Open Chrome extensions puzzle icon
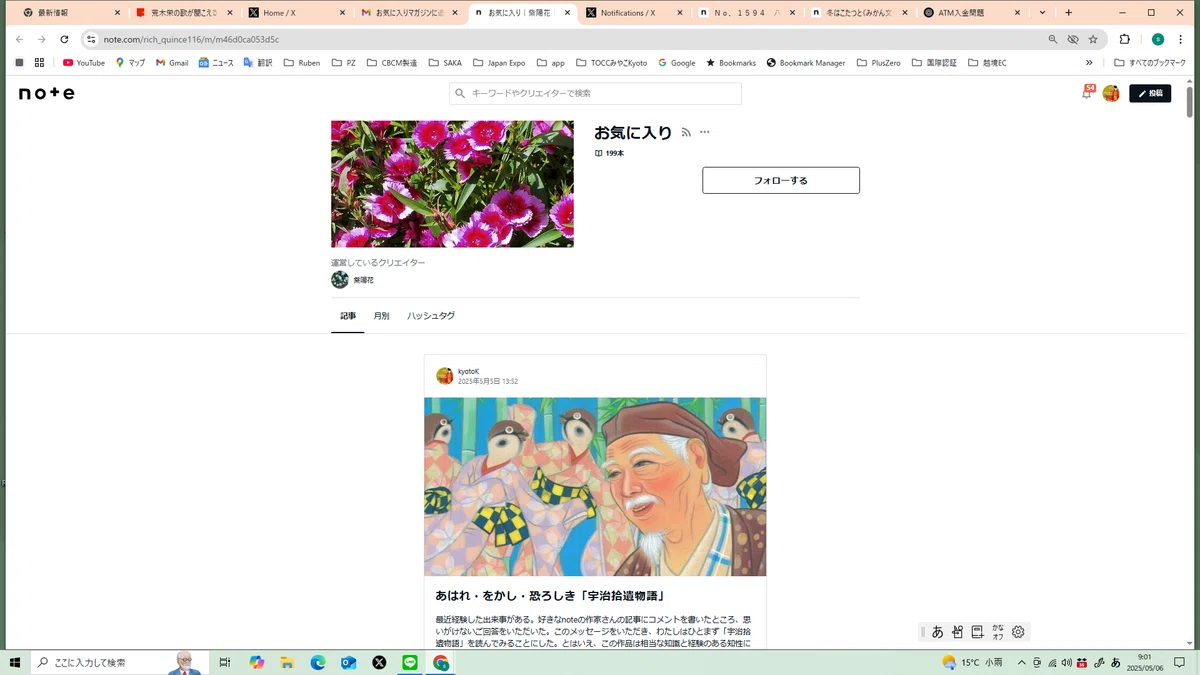 [x=1124, y=39]
